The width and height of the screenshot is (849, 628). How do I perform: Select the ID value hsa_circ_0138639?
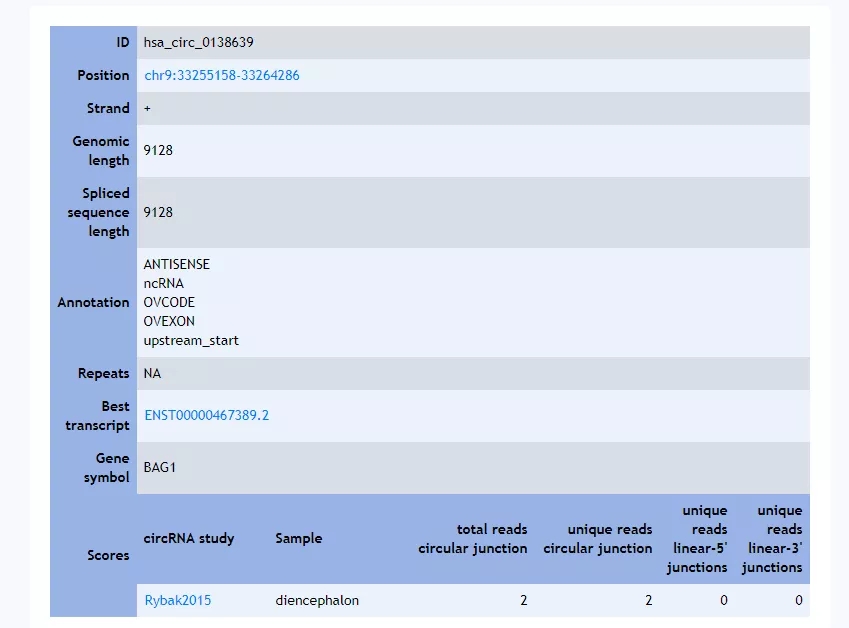coord(198,42)
